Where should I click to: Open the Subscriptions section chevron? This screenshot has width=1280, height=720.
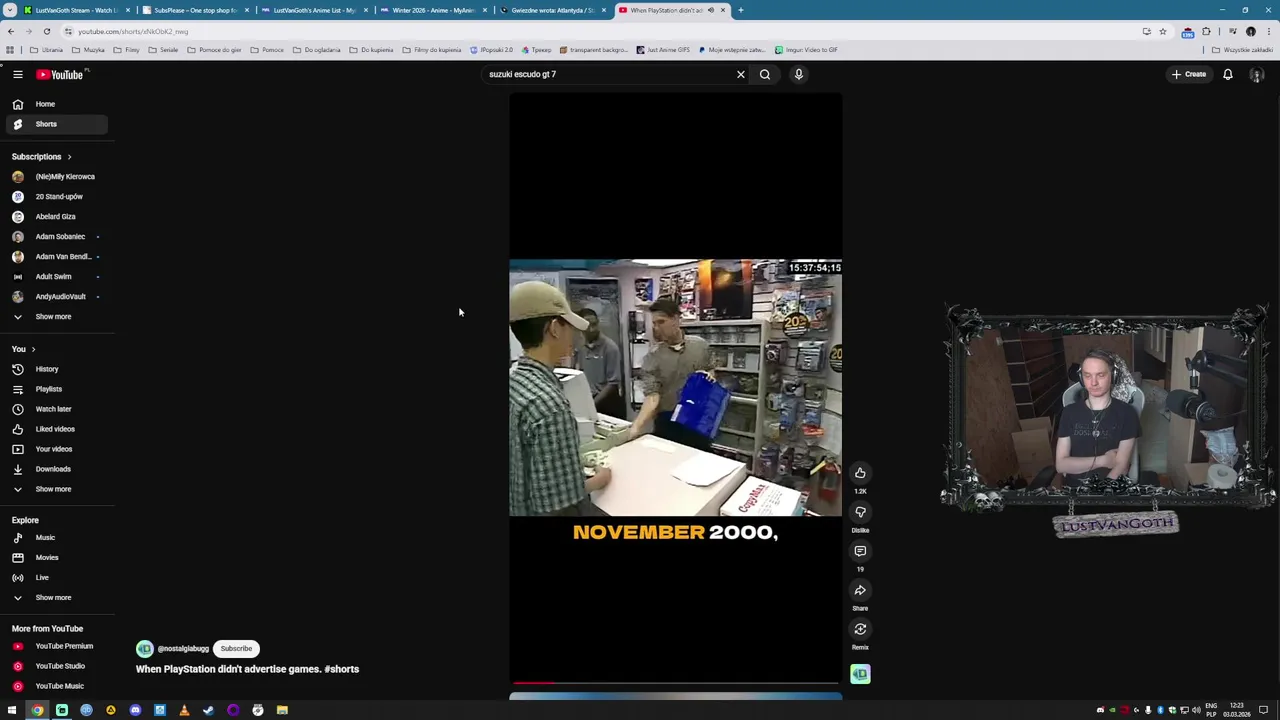[x=69, y=157]
